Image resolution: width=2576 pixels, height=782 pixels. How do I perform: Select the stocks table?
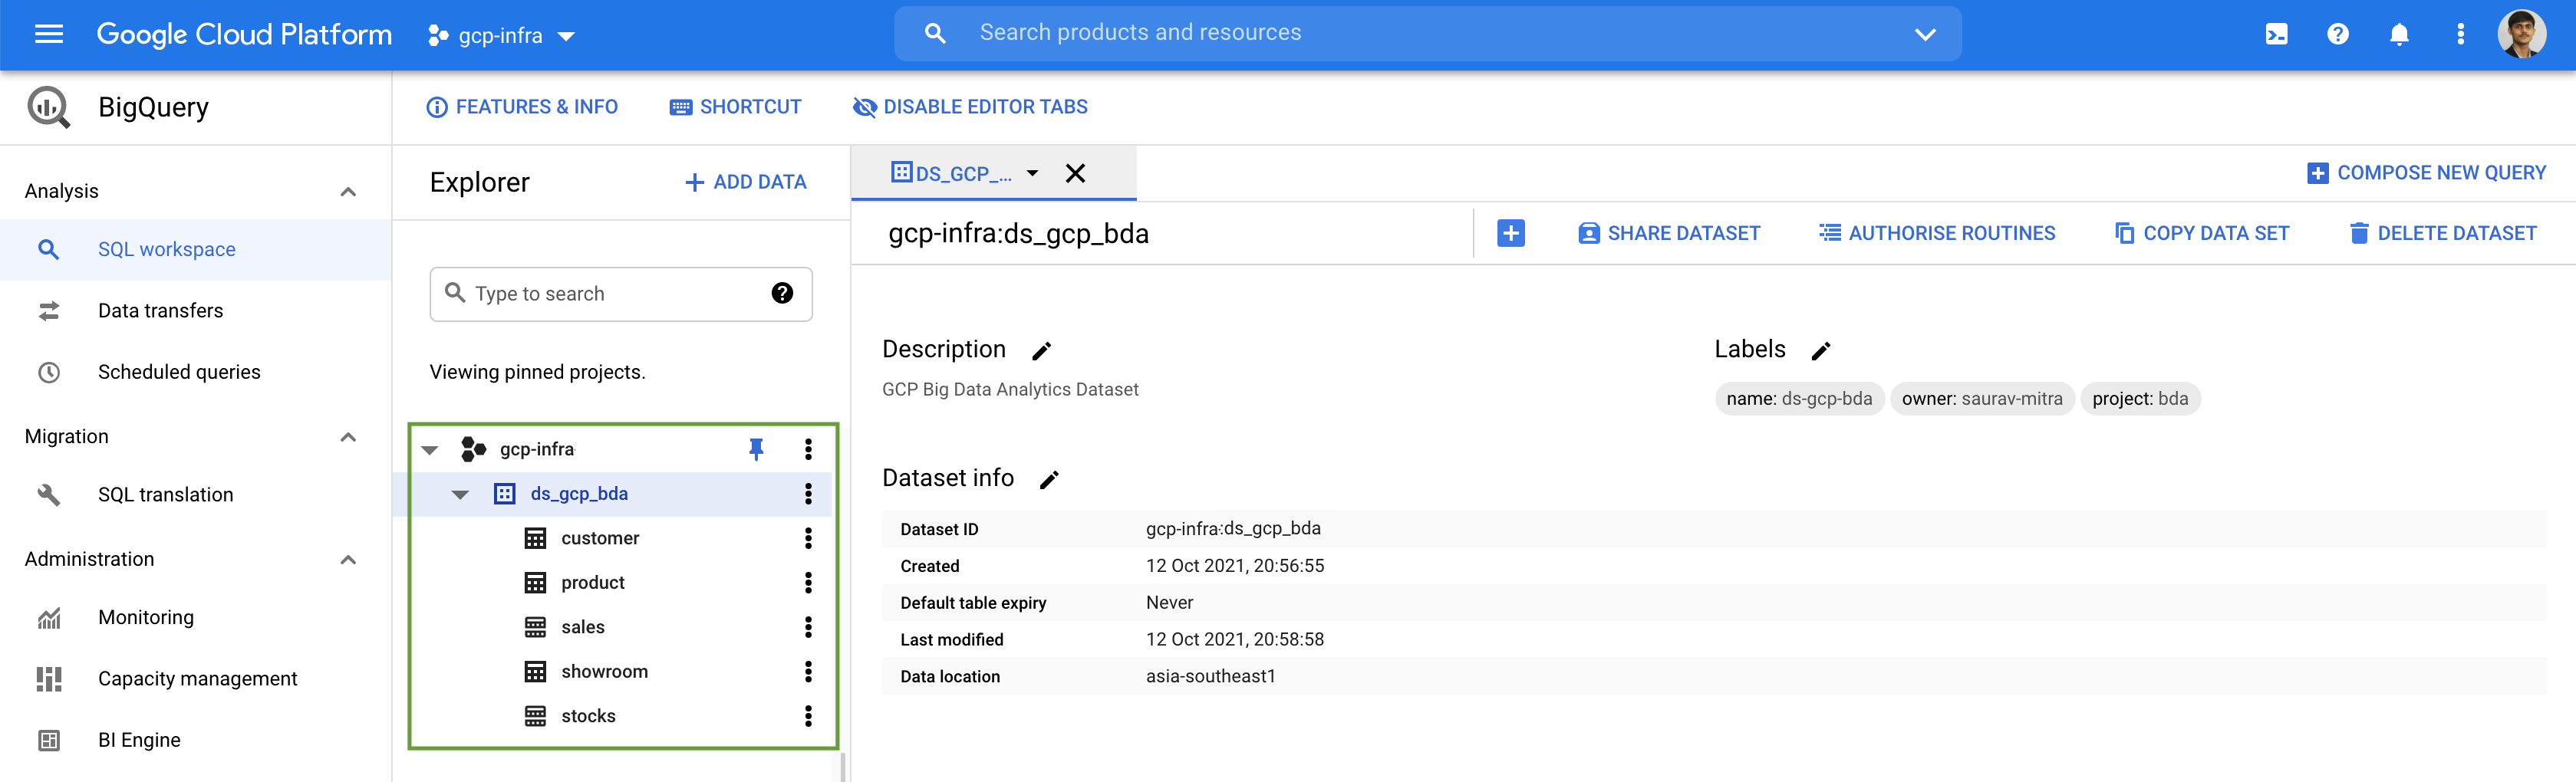click(x=588, y=716)
